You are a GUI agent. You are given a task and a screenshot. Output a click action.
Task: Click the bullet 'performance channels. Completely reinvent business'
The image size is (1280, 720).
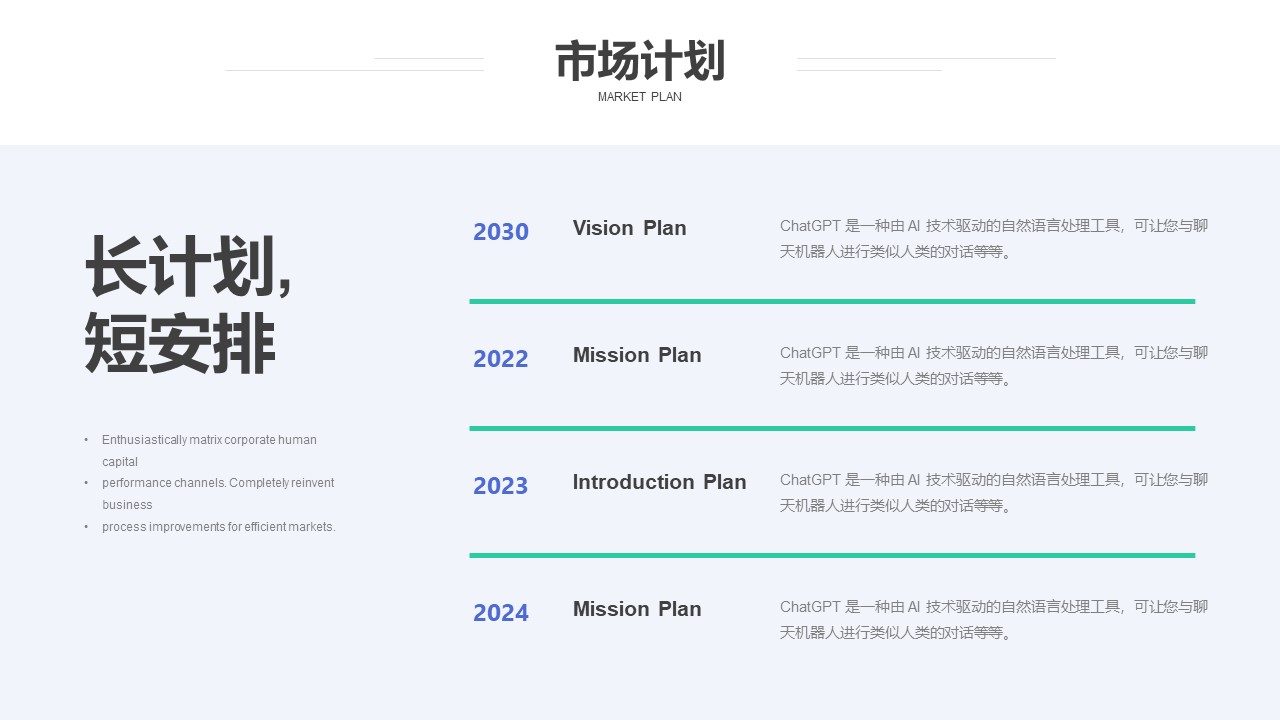coord(210,493)
